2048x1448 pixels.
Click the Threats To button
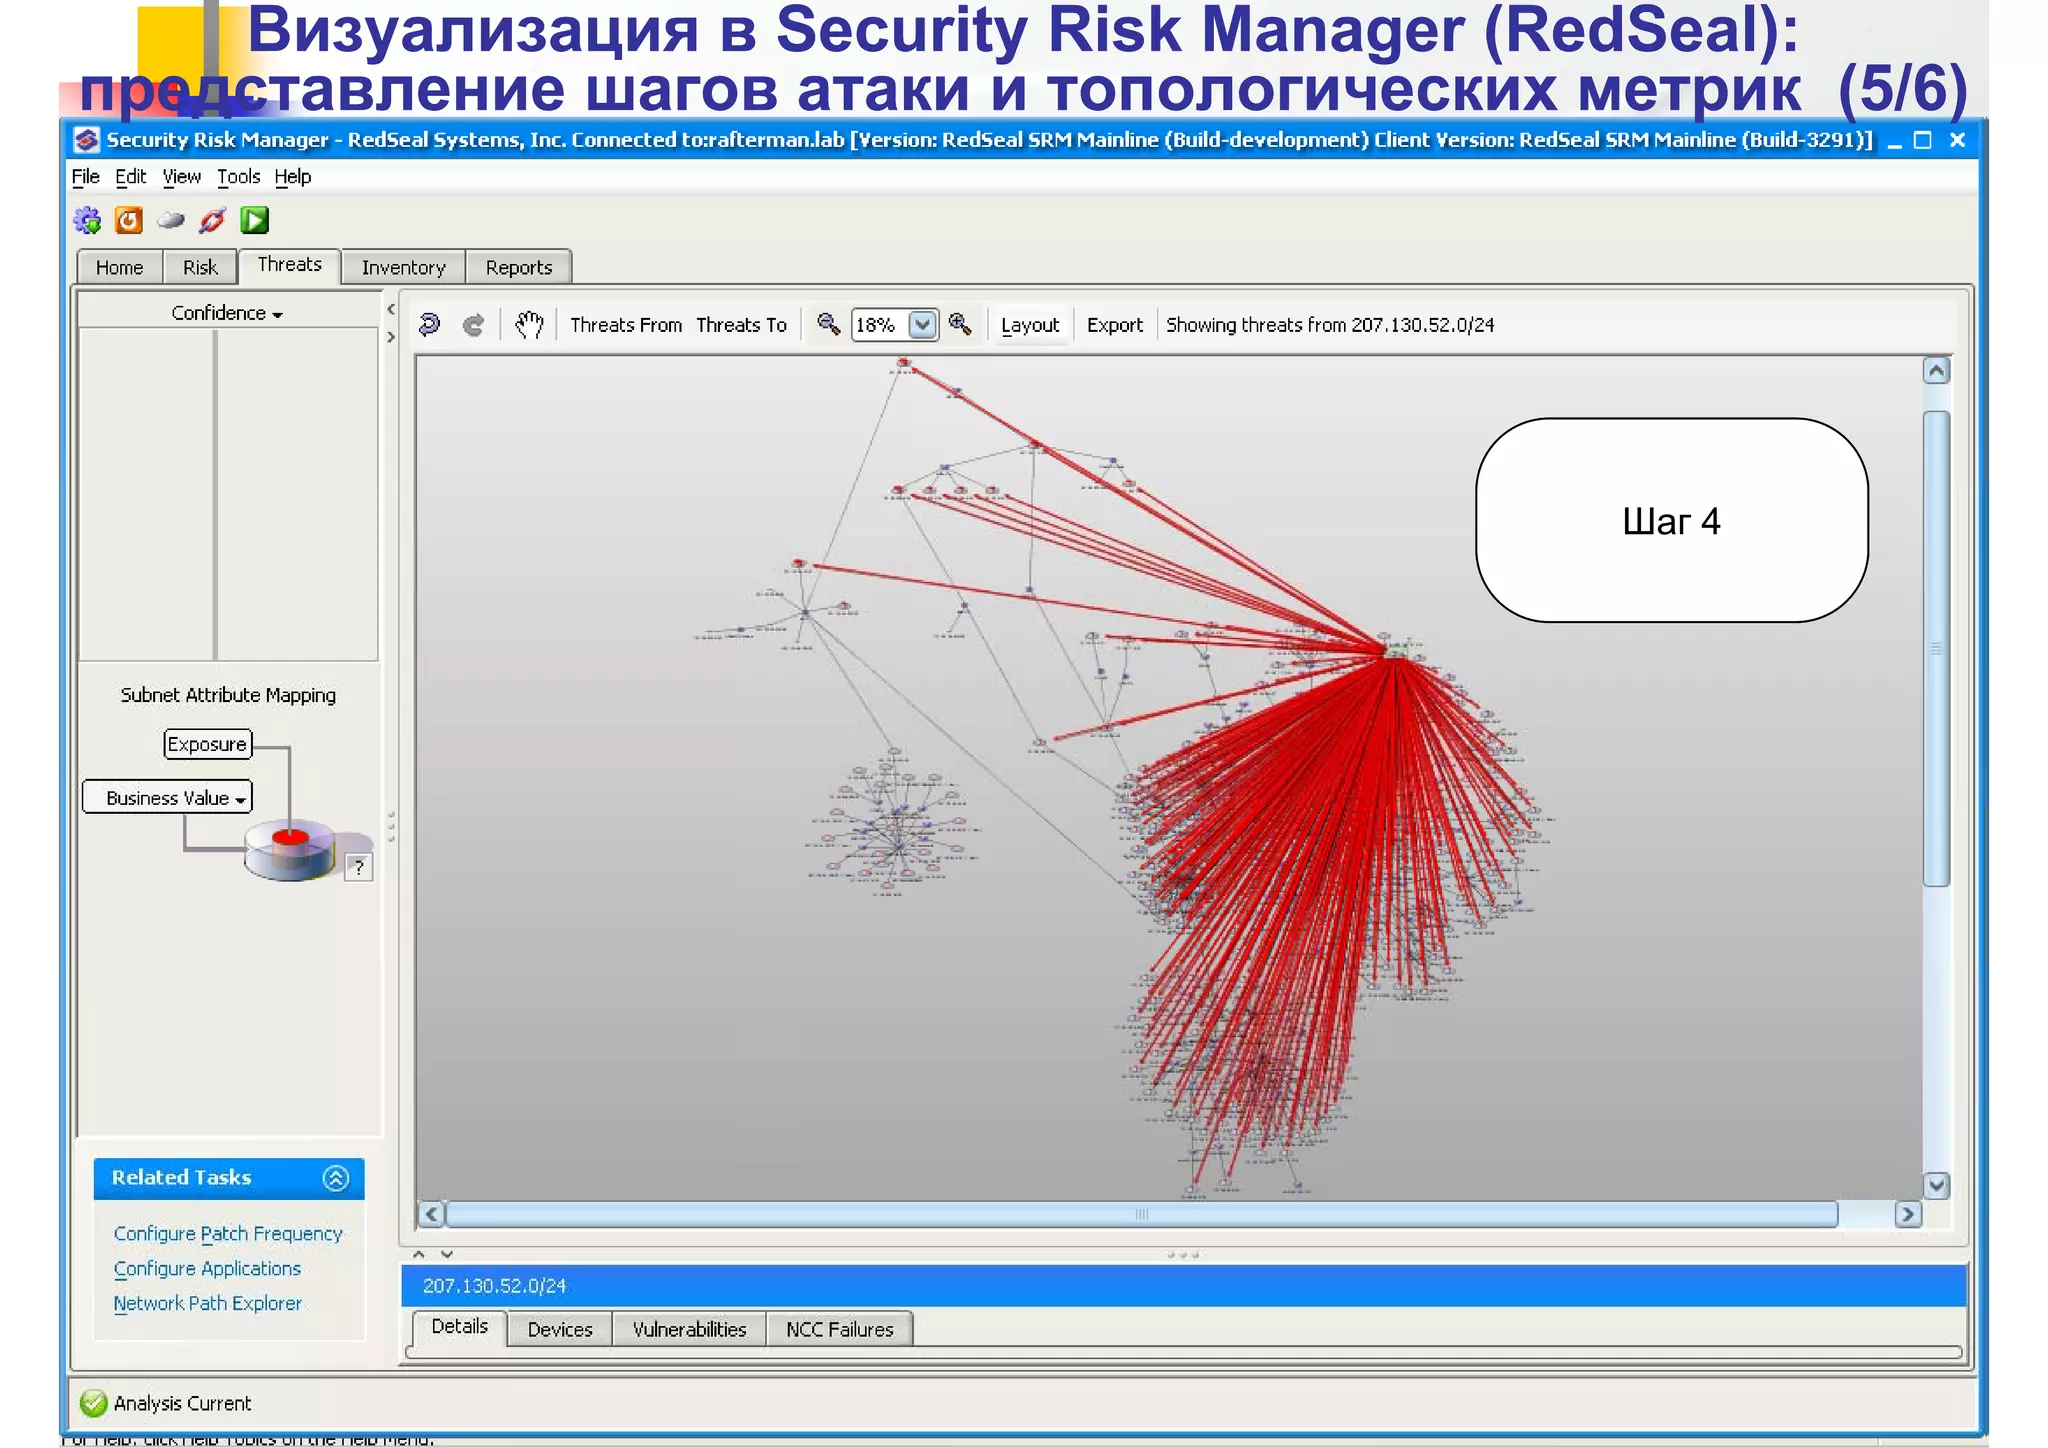[x=742, y=325]
